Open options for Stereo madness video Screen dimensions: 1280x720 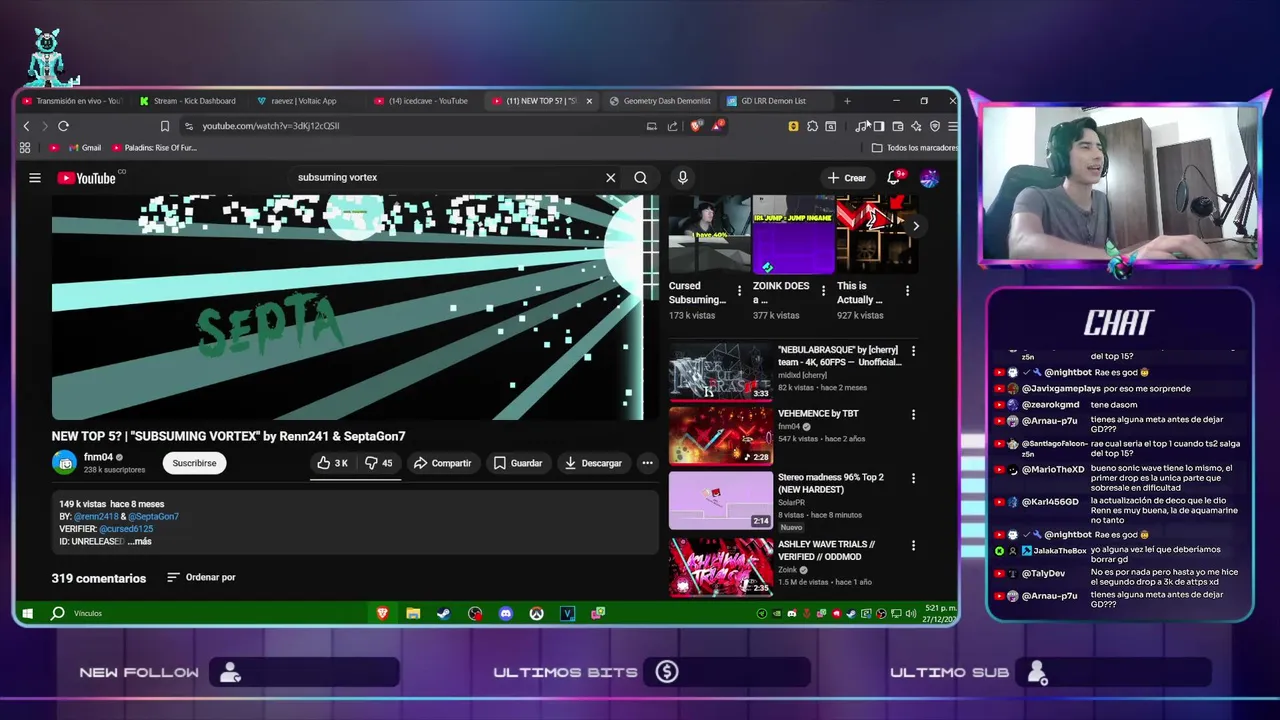pyautogui.click(x=913, y=478)
